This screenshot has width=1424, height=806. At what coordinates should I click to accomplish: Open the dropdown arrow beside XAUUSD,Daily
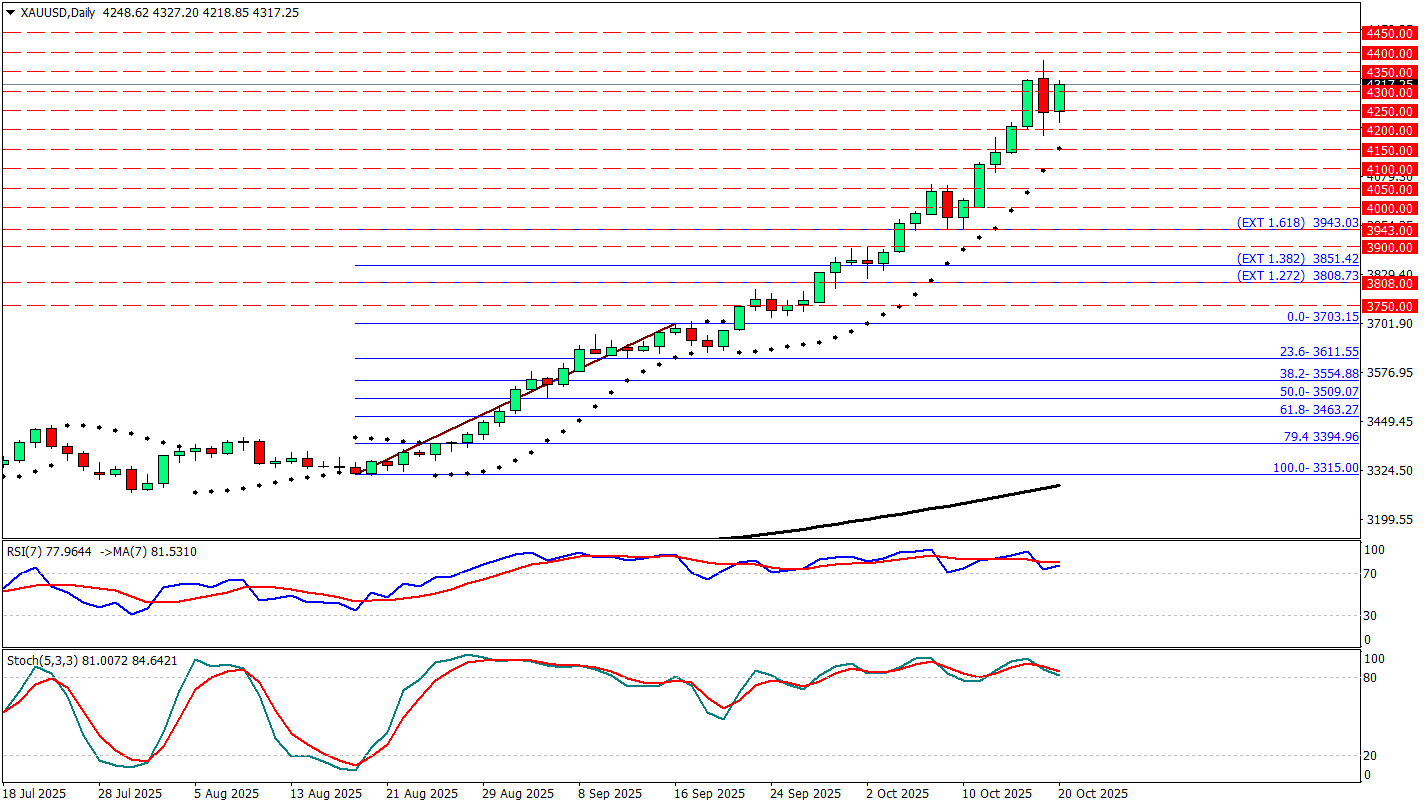point(11,13)
